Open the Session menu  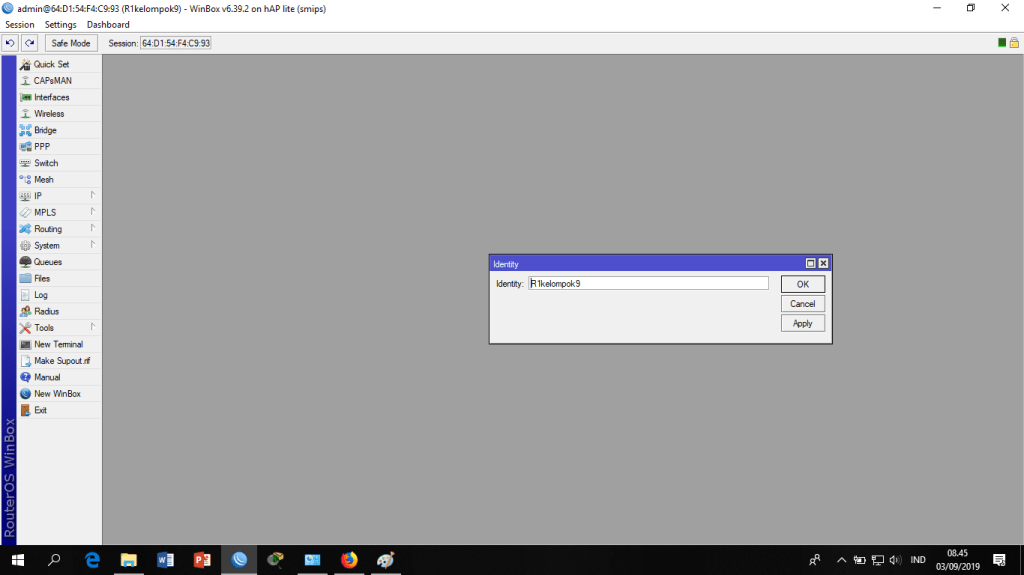(x=20, y=24)
